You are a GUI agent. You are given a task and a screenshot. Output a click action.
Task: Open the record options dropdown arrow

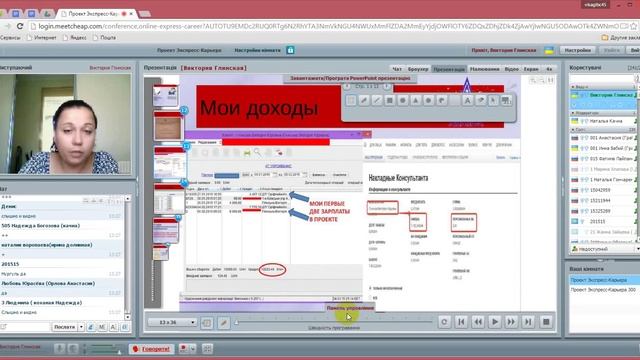(x=193, y=349)
